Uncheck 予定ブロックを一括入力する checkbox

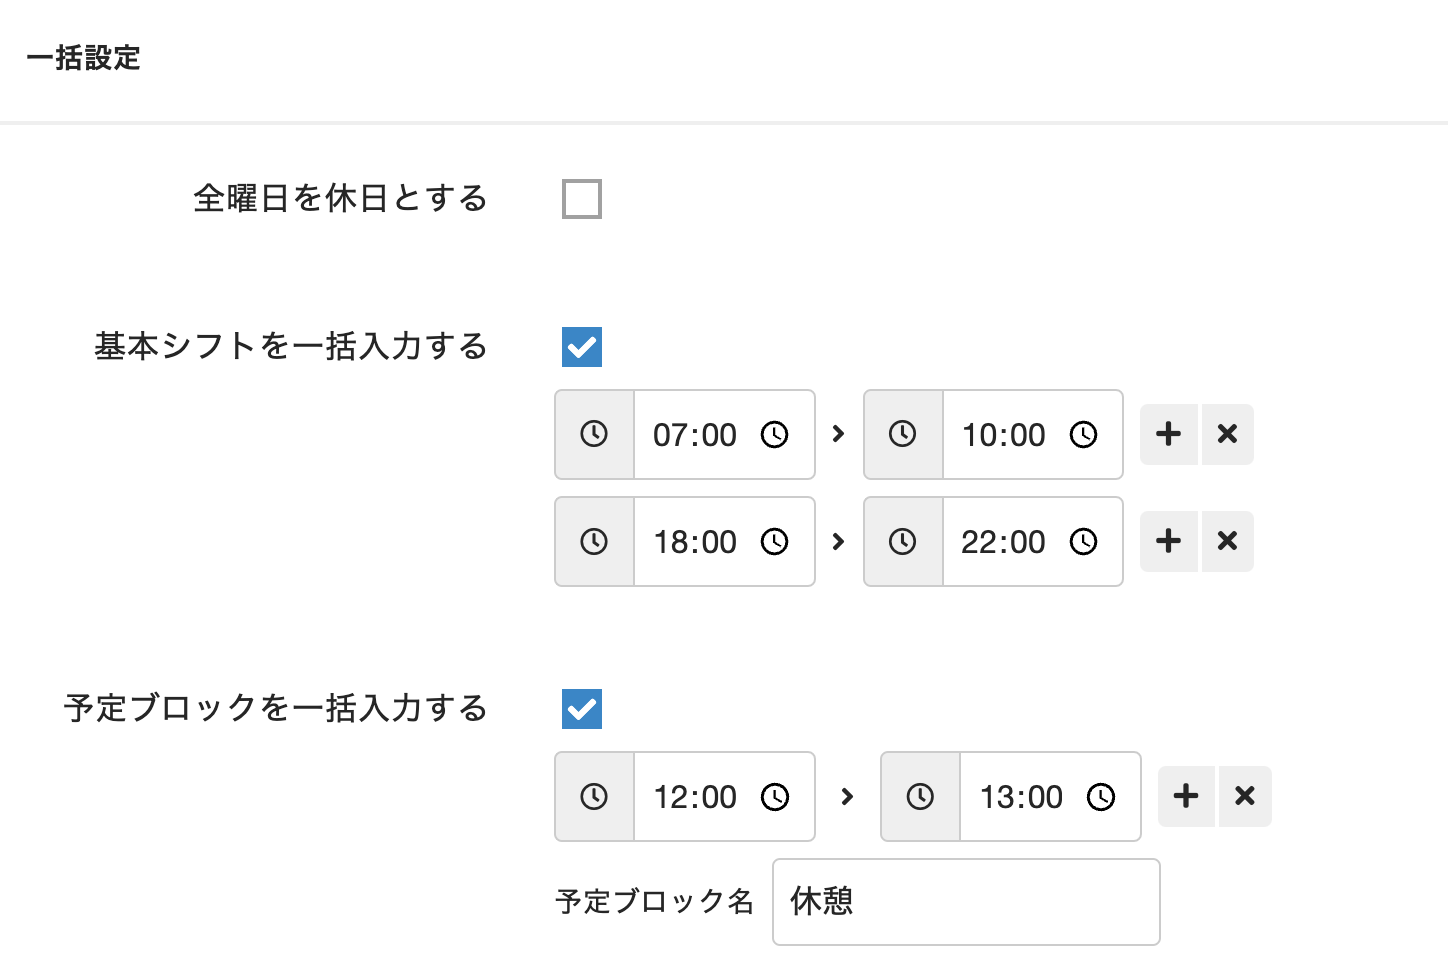click(582, 709)
